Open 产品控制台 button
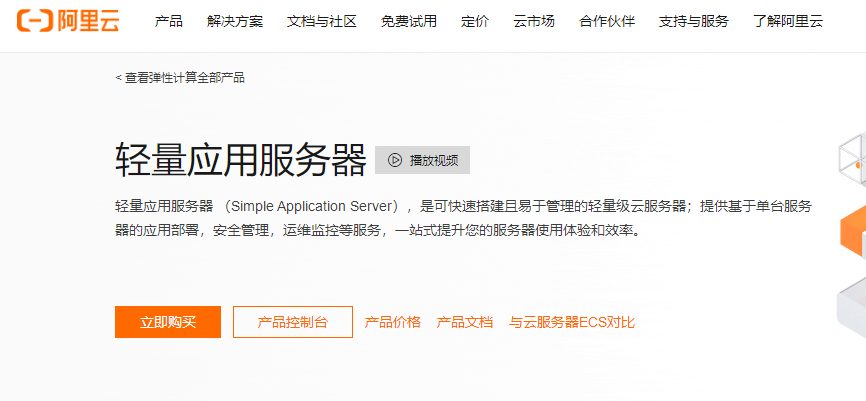866x401 pixels. click(x=293, y=322)
